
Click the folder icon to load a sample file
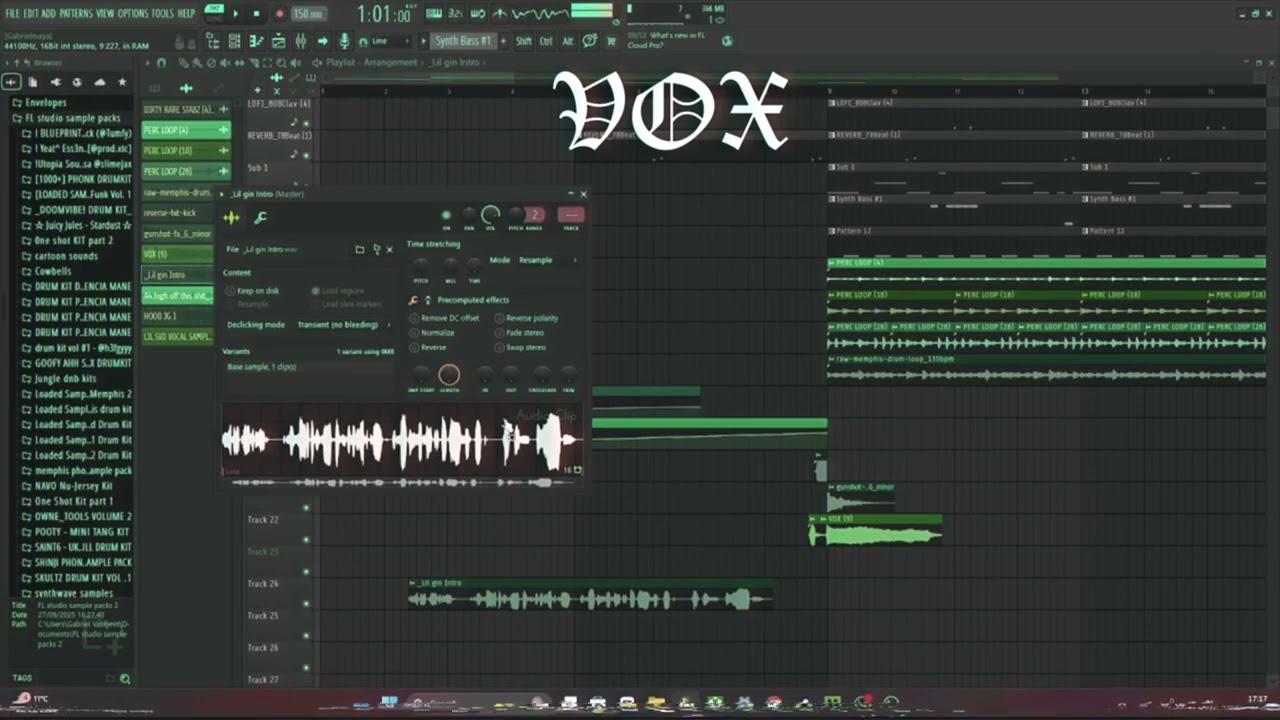[x=360, y=249]
